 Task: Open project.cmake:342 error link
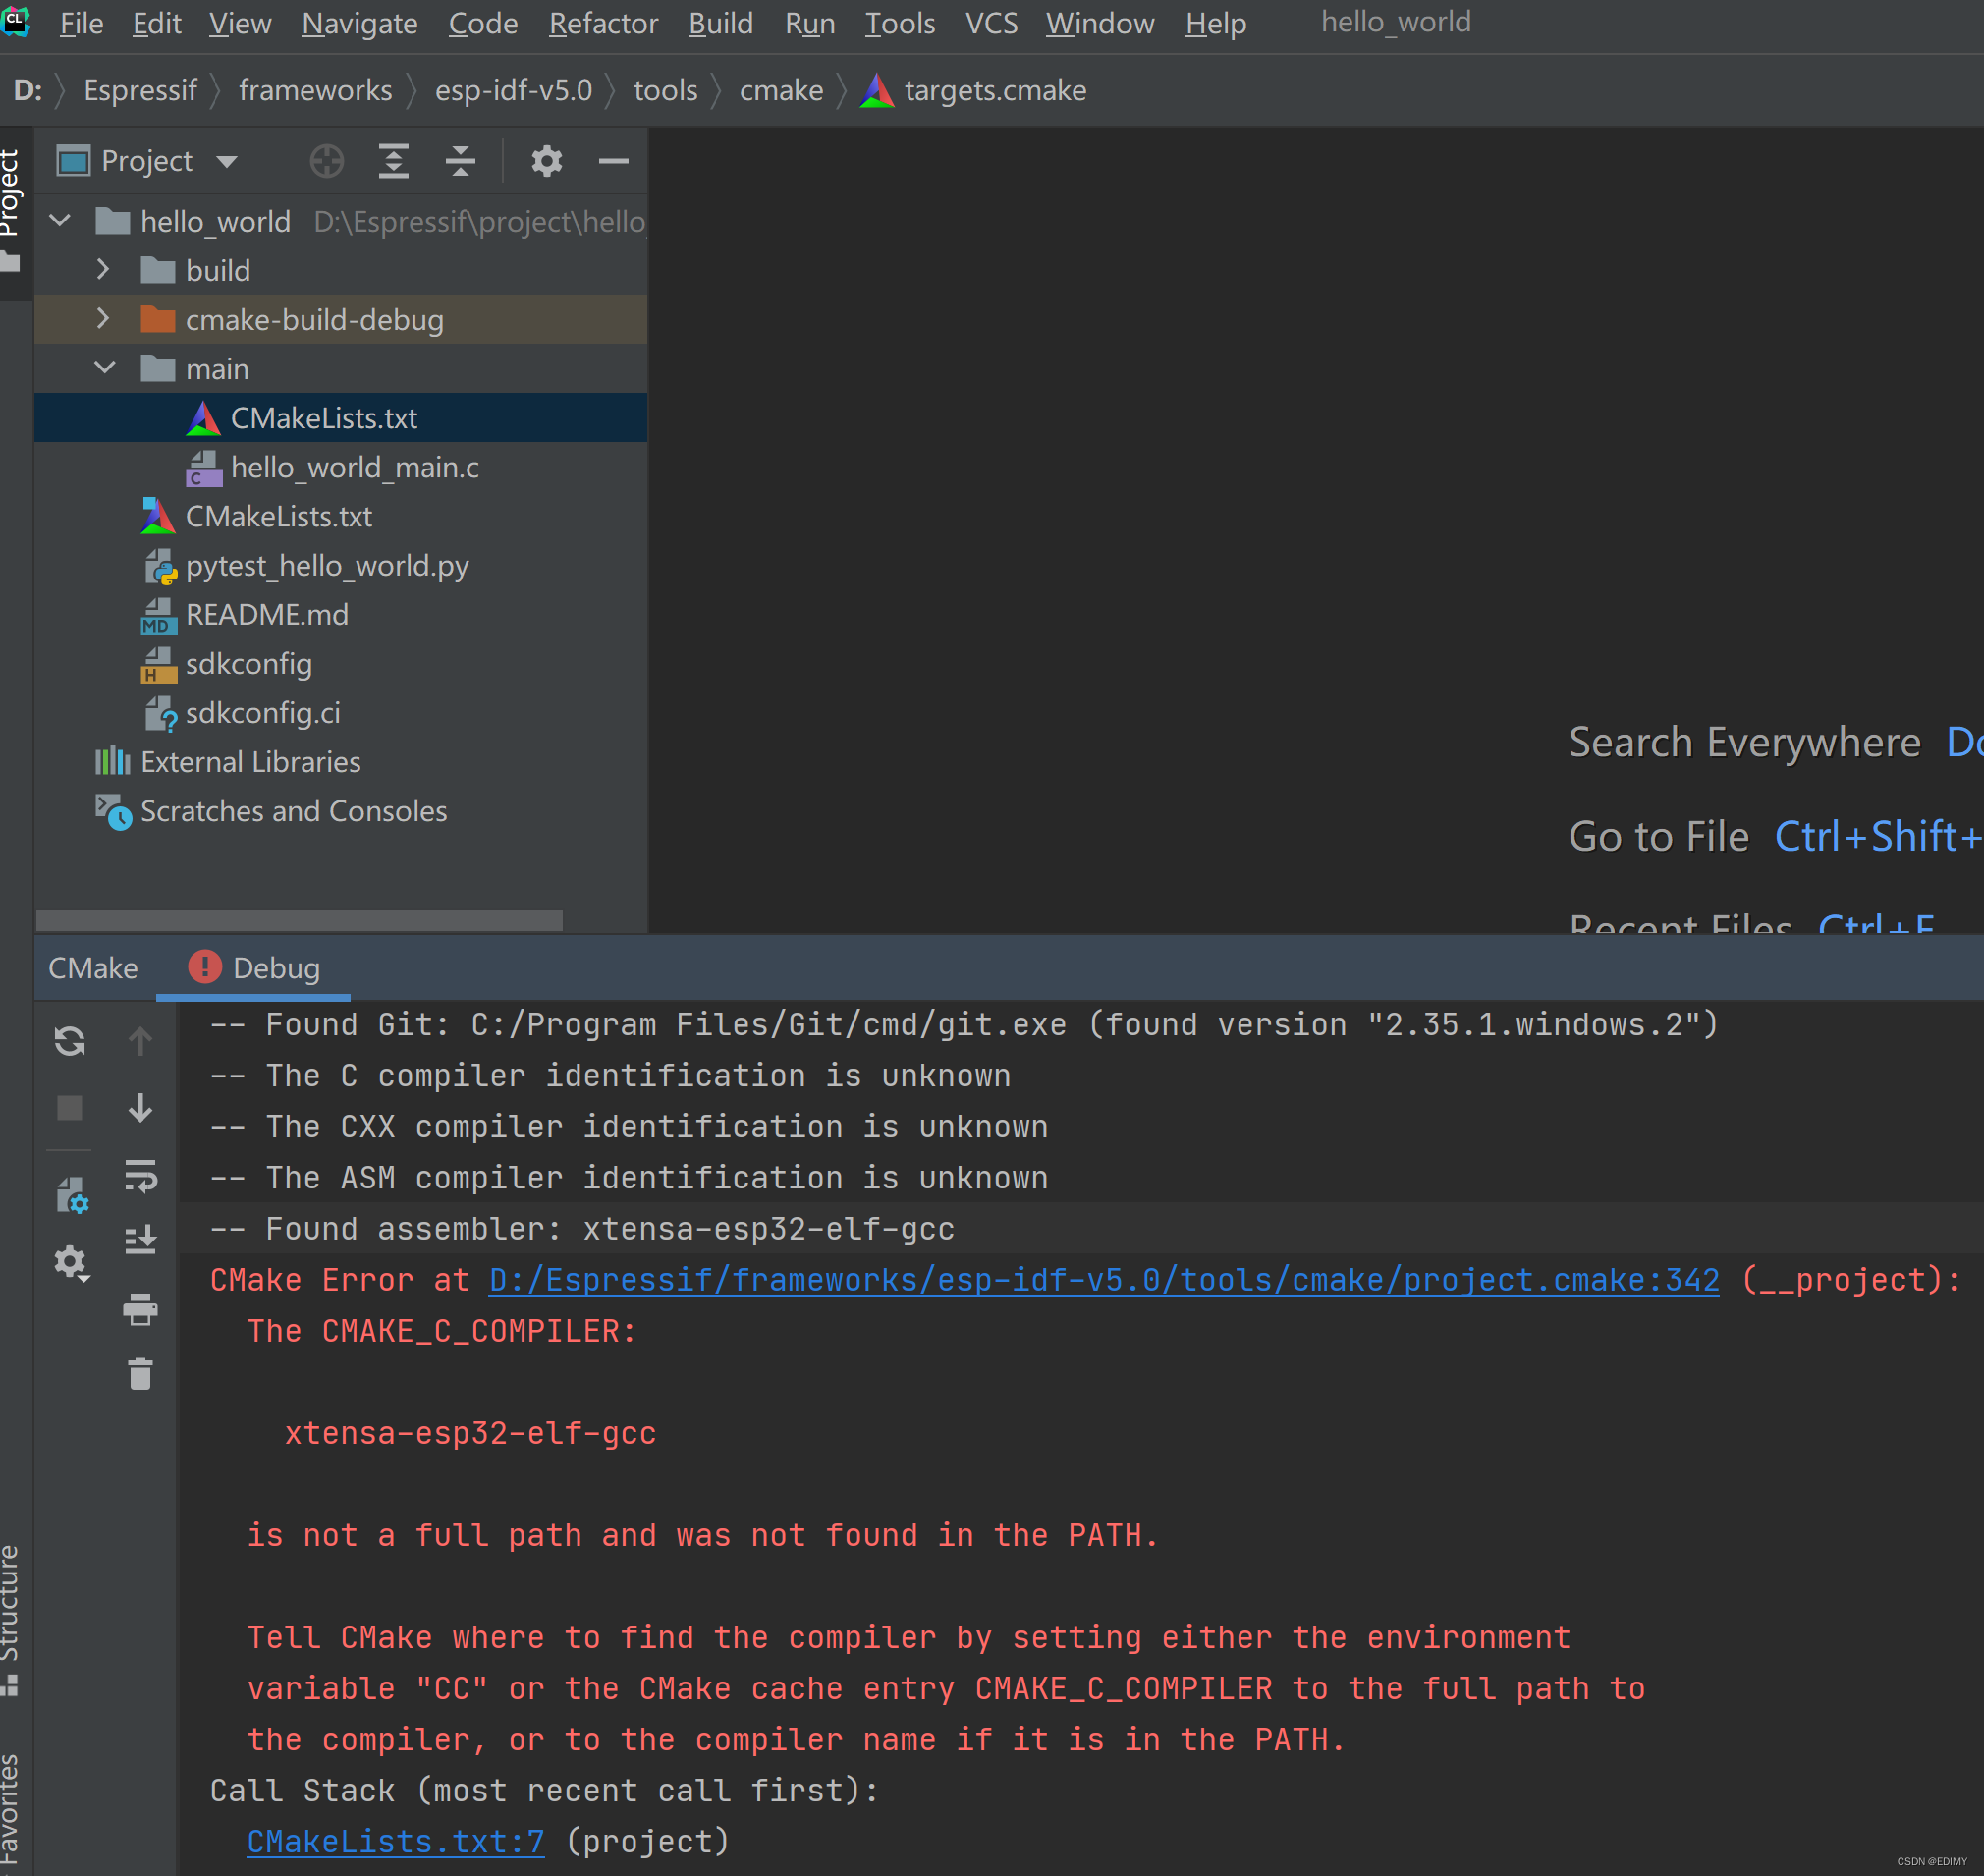(1103, 1280)
